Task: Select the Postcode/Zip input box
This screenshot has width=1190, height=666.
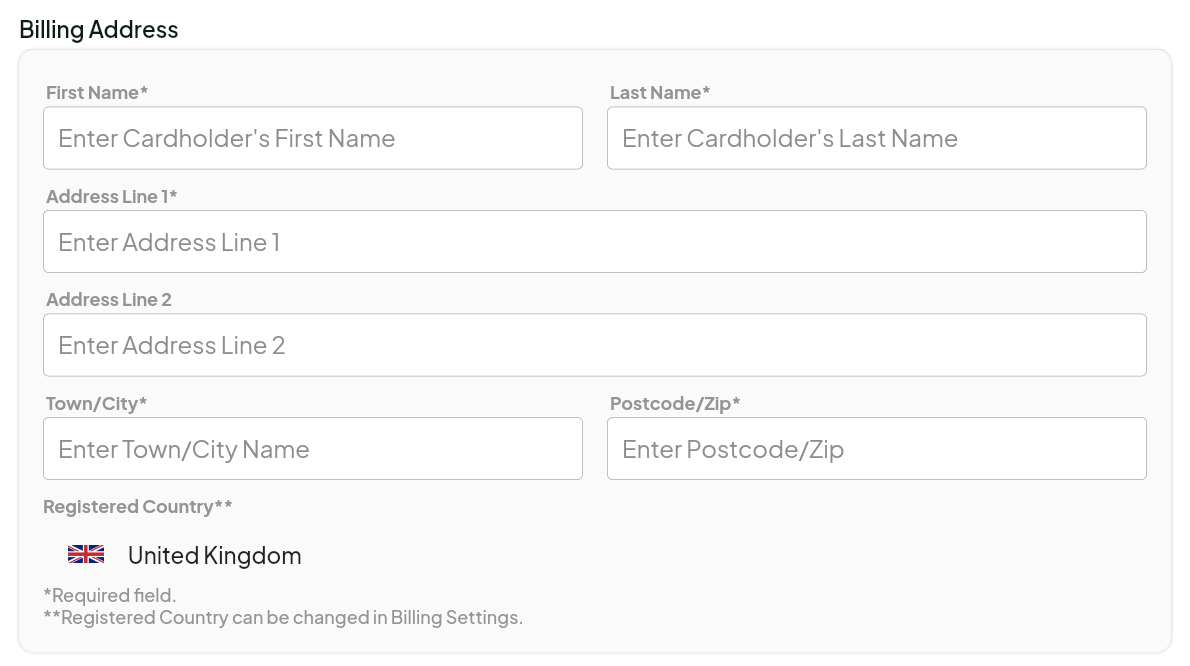Action: point(877,449)
